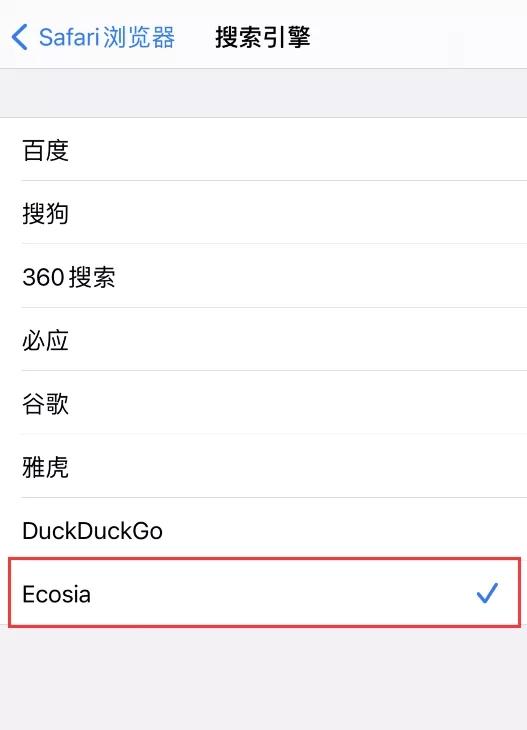Click the gray header gap above 百度

tap(264, 93)
